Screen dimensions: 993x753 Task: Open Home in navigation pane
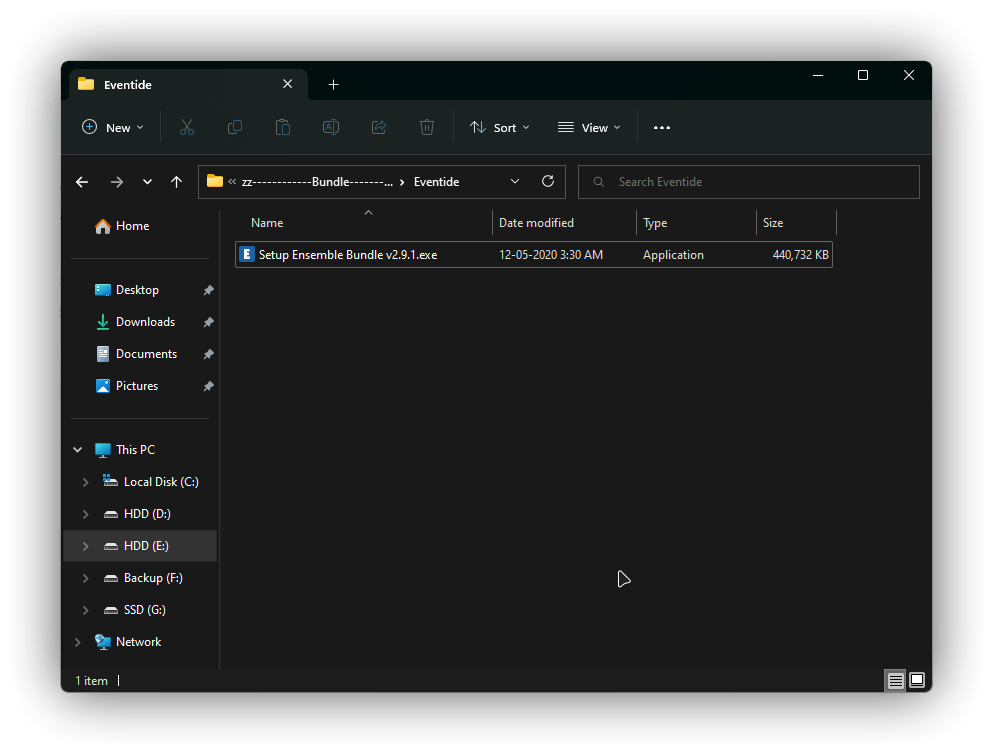(122, 226)
